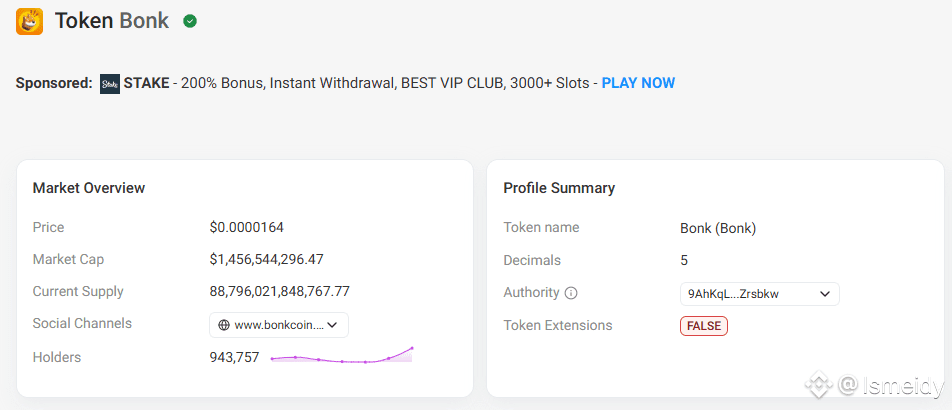Click the Price value $0.0000164

(246, 228)
